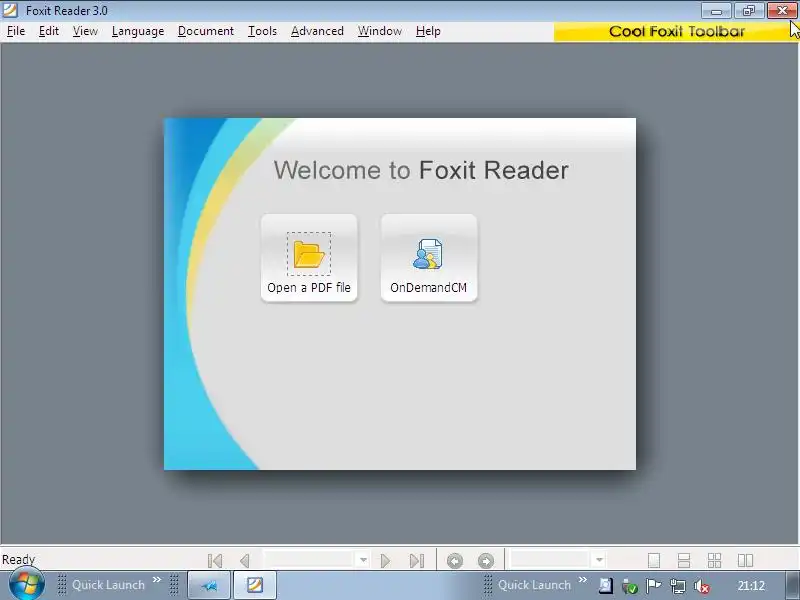Click the 21:12 system clock

[x=751, y=586]
